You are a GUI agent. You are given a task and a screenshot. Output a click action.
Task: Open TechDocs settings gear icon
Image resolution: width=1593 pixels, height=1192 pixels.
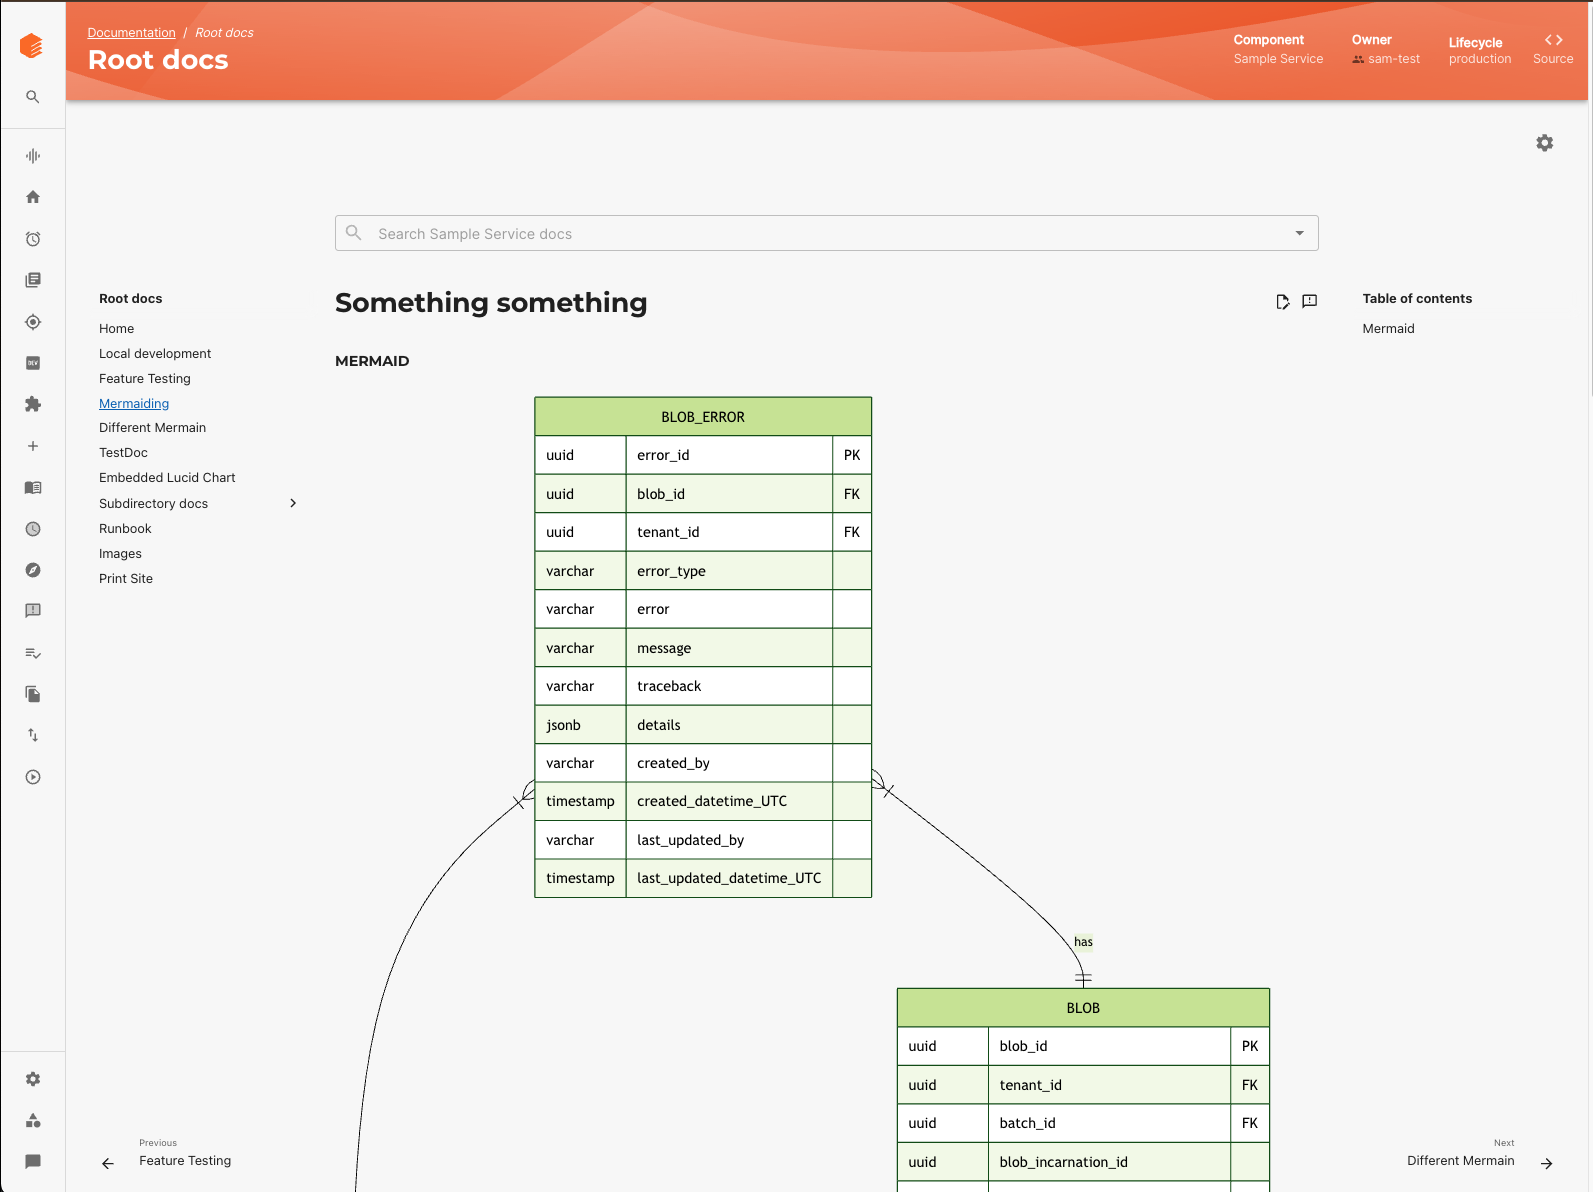pos(1545,143)
